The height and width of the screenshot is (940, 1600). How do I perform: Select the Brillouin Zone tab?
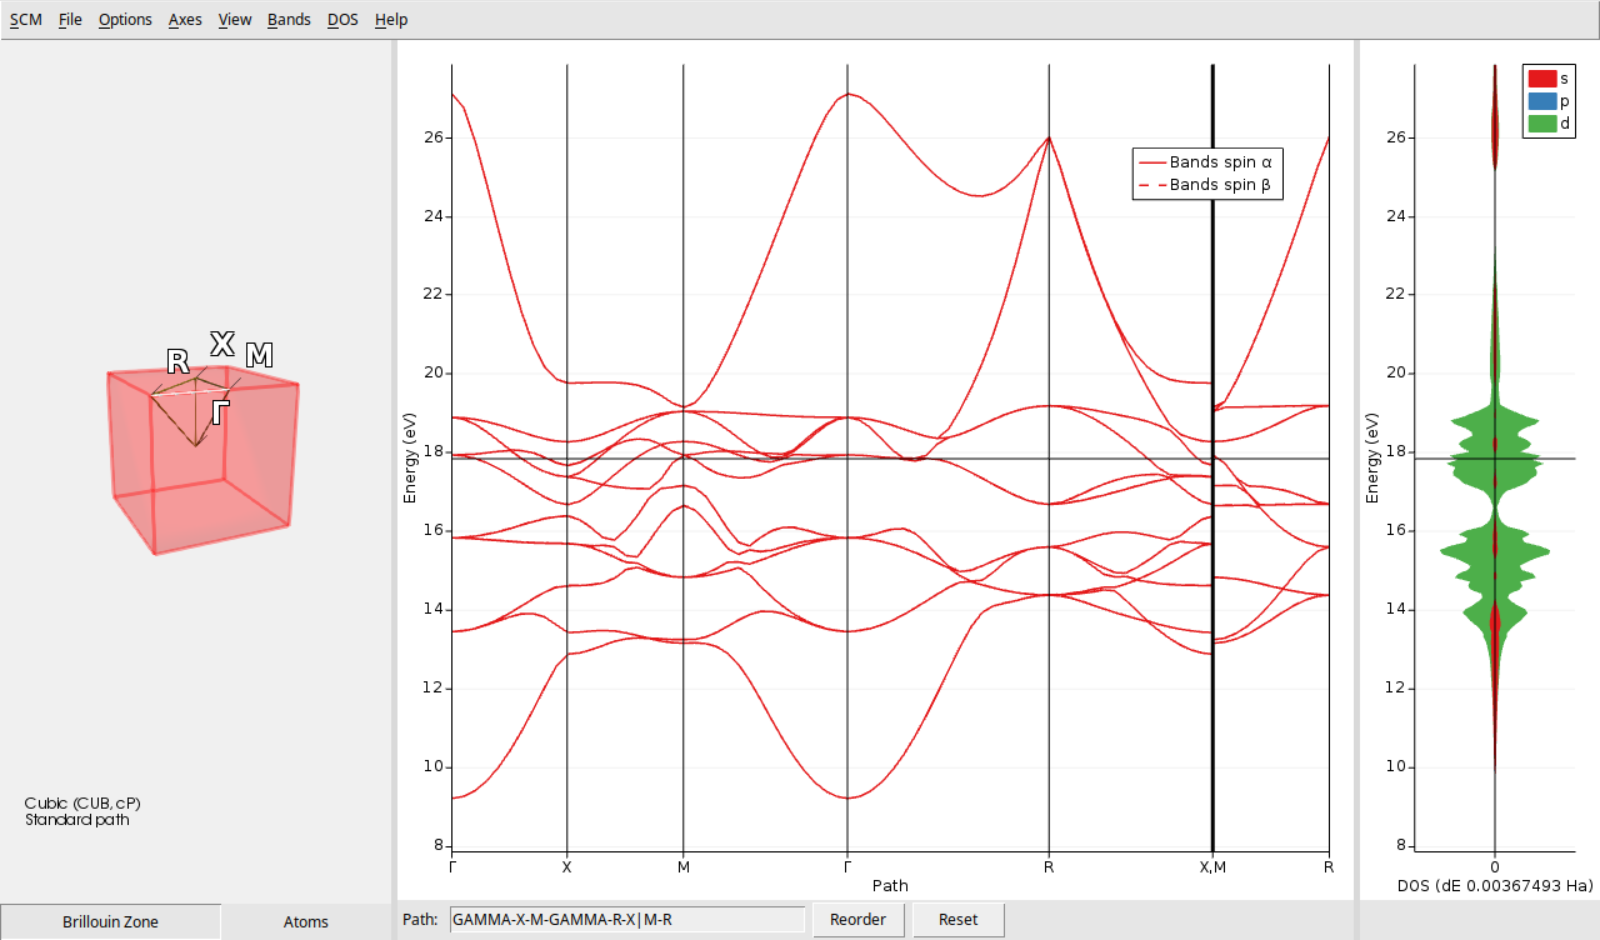[110, 921]
